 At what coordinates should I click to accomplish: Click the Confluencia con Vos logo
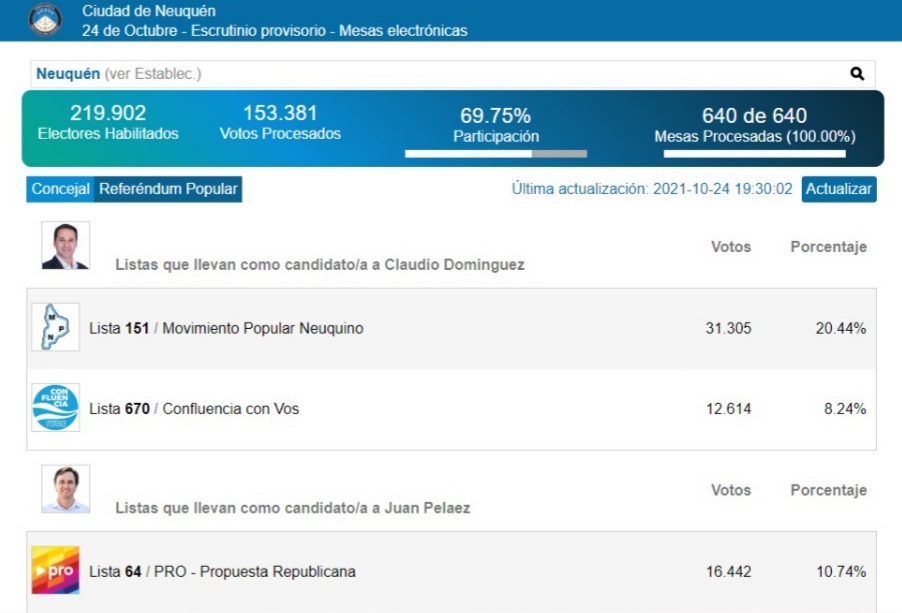click(x=55, y=408)
